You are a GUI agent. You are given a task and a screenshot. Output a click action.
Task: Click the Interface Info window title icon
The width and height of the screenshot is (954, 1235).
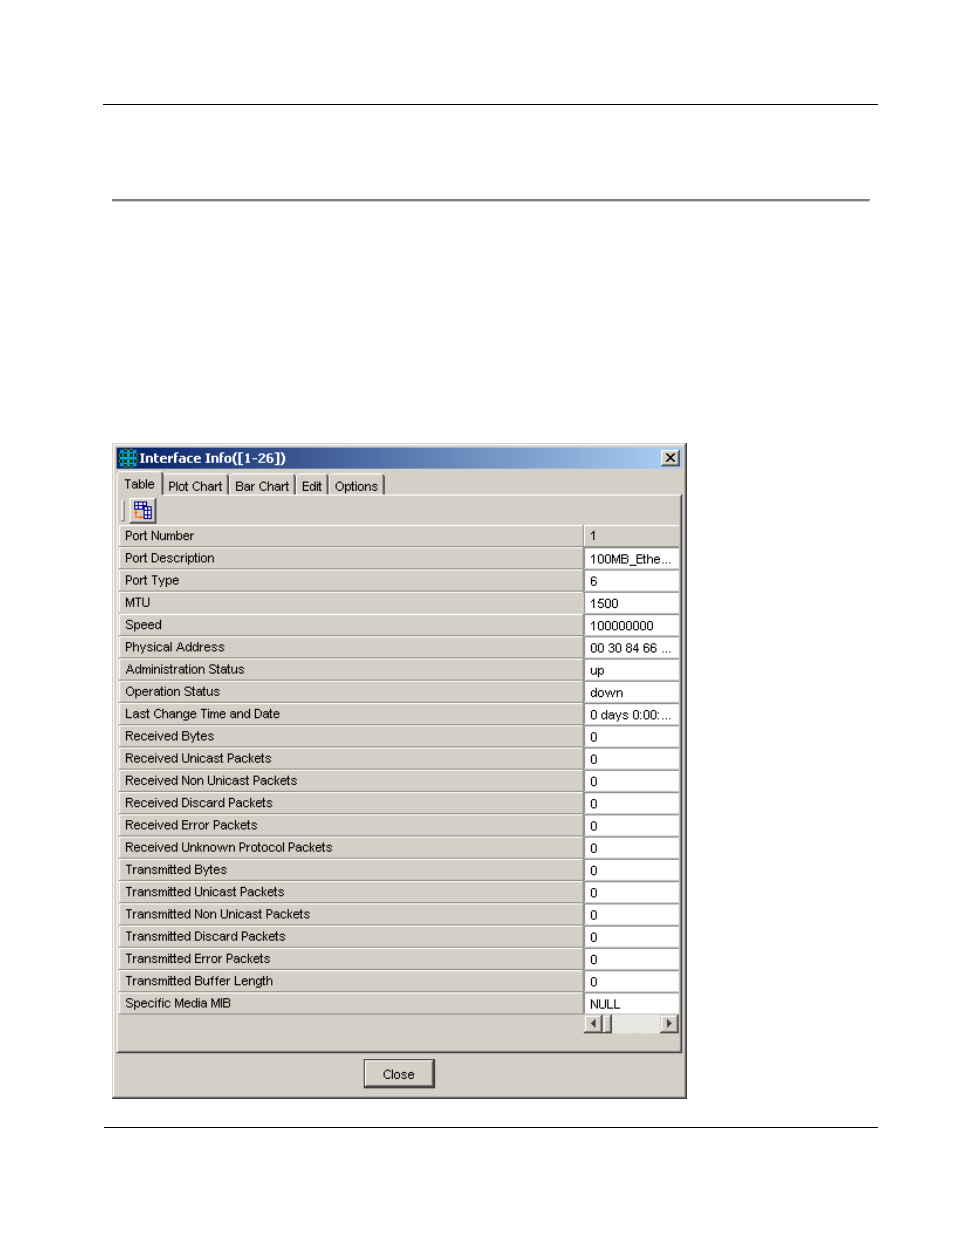tap(128, 458)
